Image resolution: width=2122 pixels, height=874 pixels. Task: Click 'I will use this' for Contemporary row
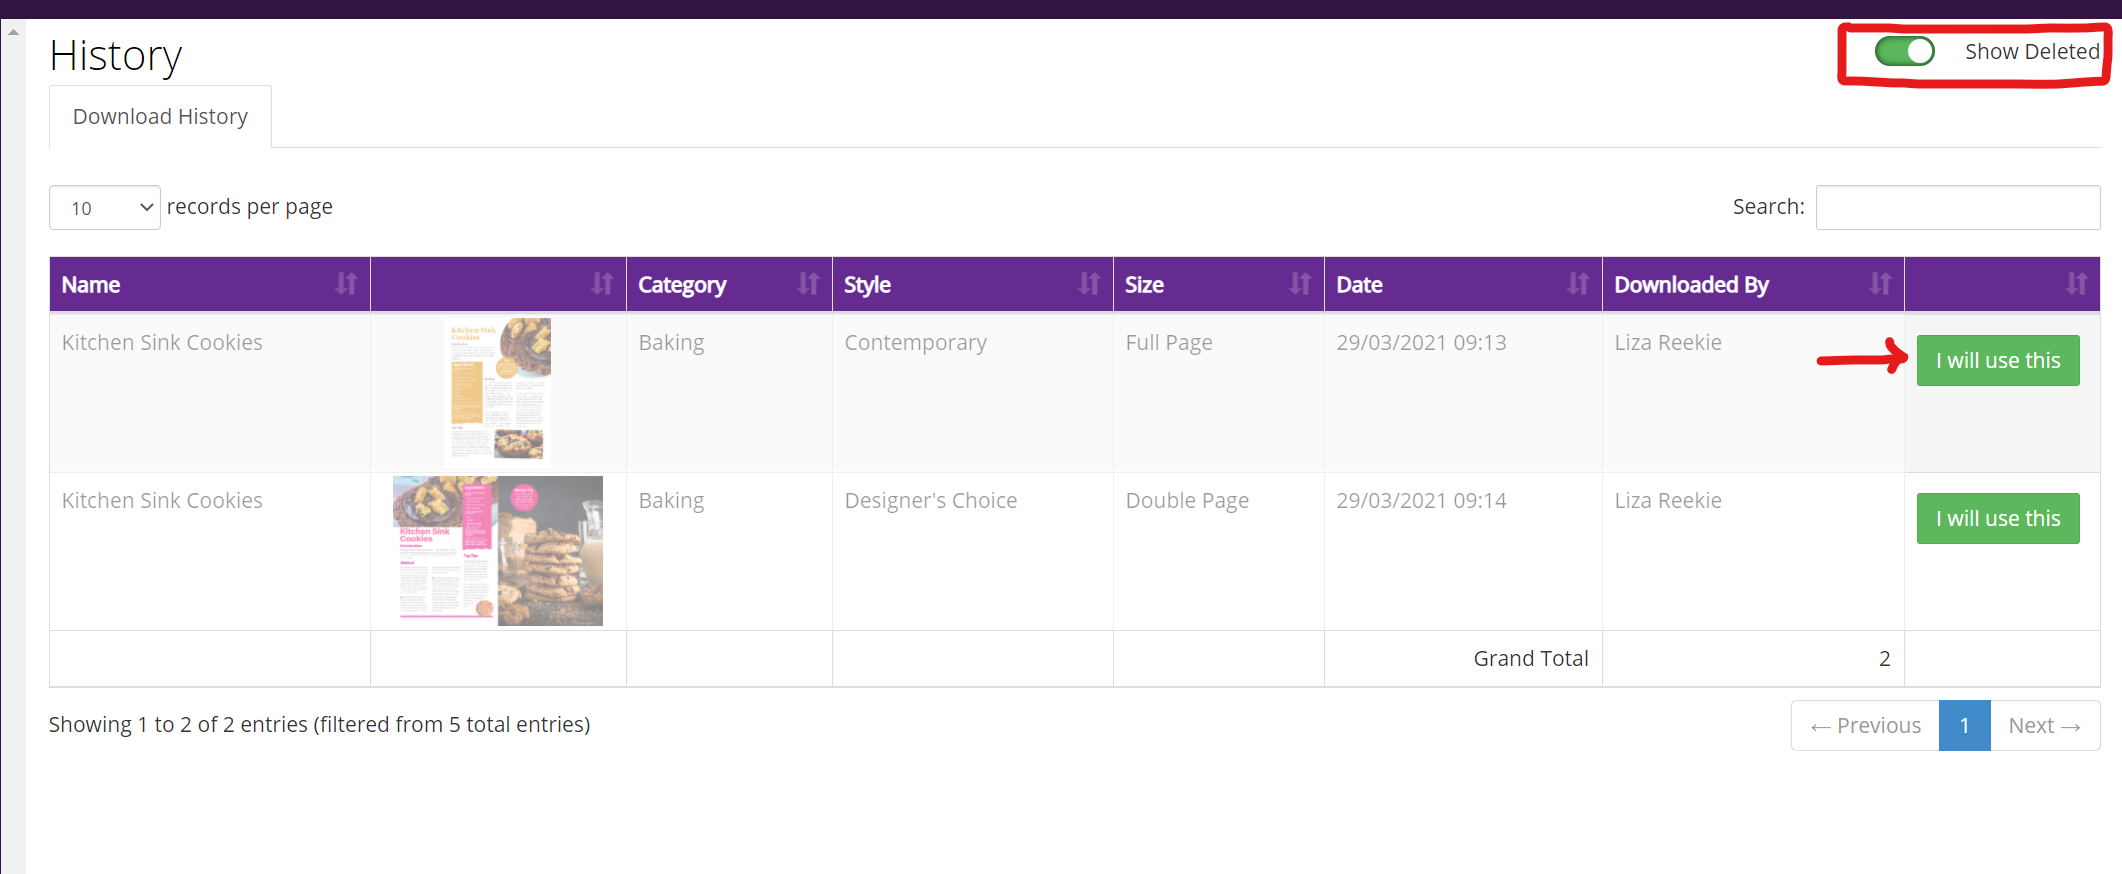[1998, 360]
